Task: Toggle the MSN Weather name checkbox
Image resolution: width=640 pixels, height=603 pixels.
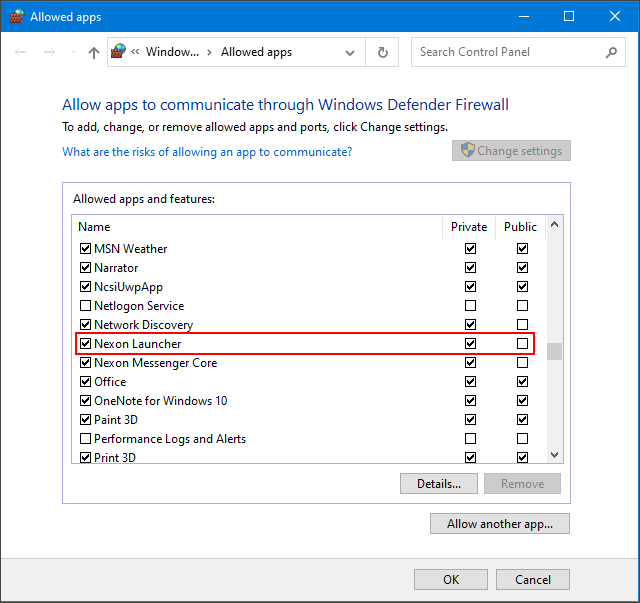Action: (x=85, y=249)
